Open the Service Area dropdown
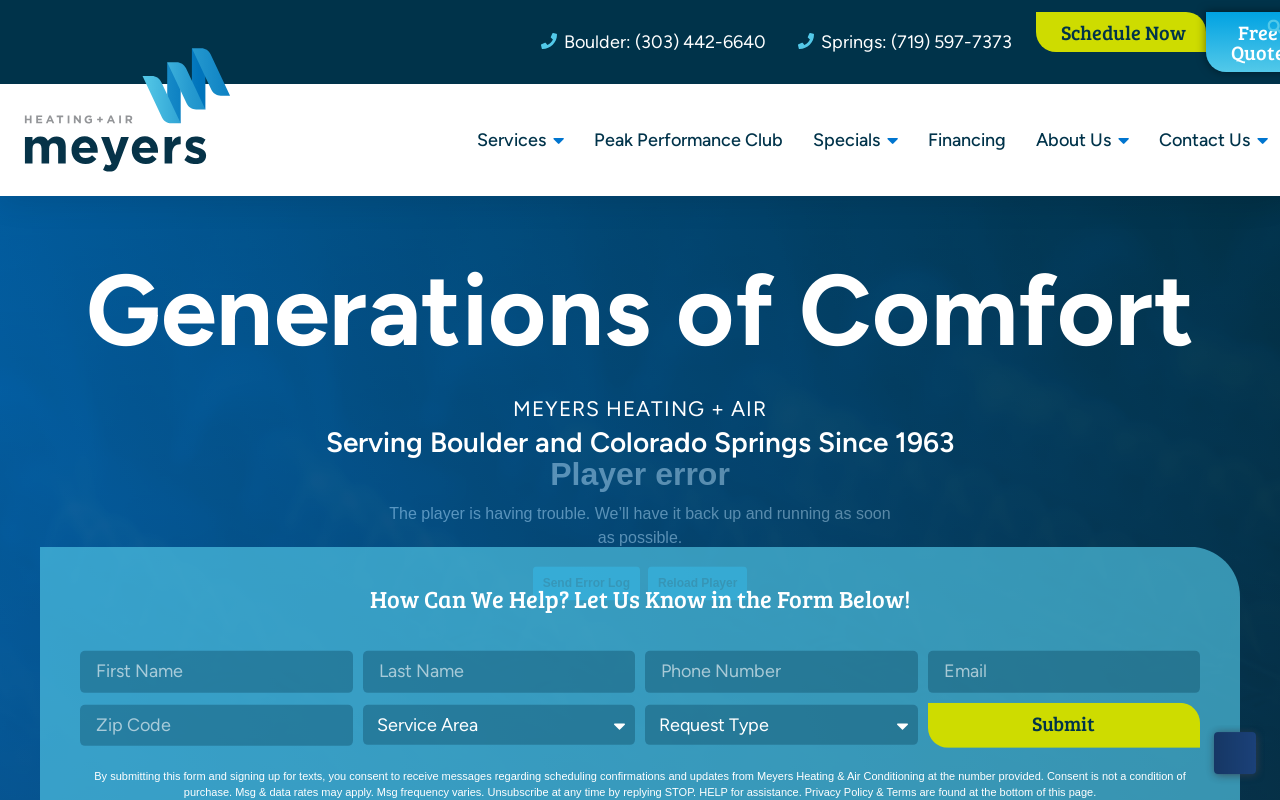 tap(499, 725)
